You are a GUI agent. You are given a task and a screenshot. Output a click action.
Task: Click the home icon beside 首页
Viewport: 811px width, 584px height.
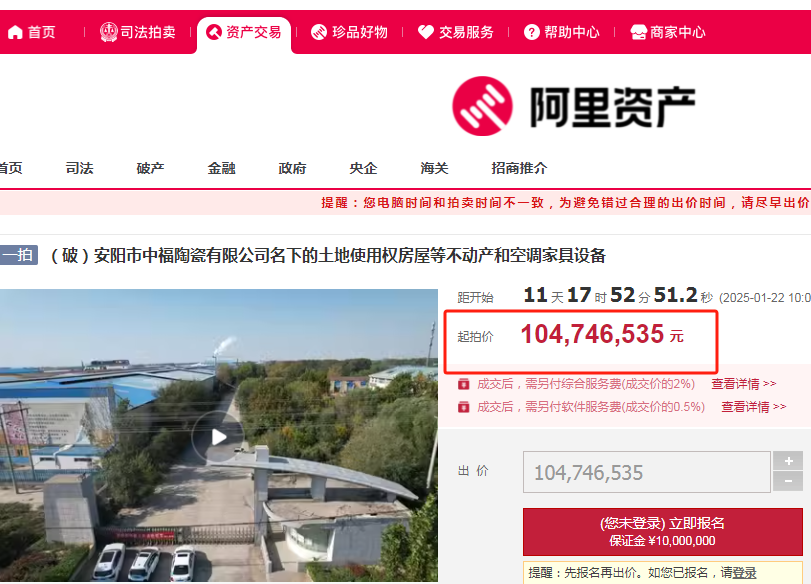click(15, 33)
